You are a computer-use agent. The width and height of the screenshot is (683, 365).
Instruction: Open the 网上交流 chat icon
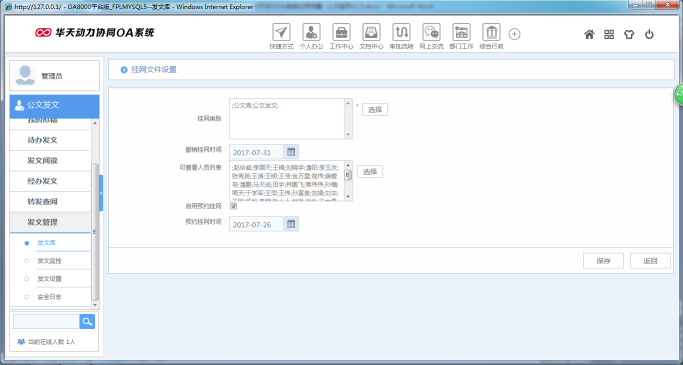tap(431, 32)
